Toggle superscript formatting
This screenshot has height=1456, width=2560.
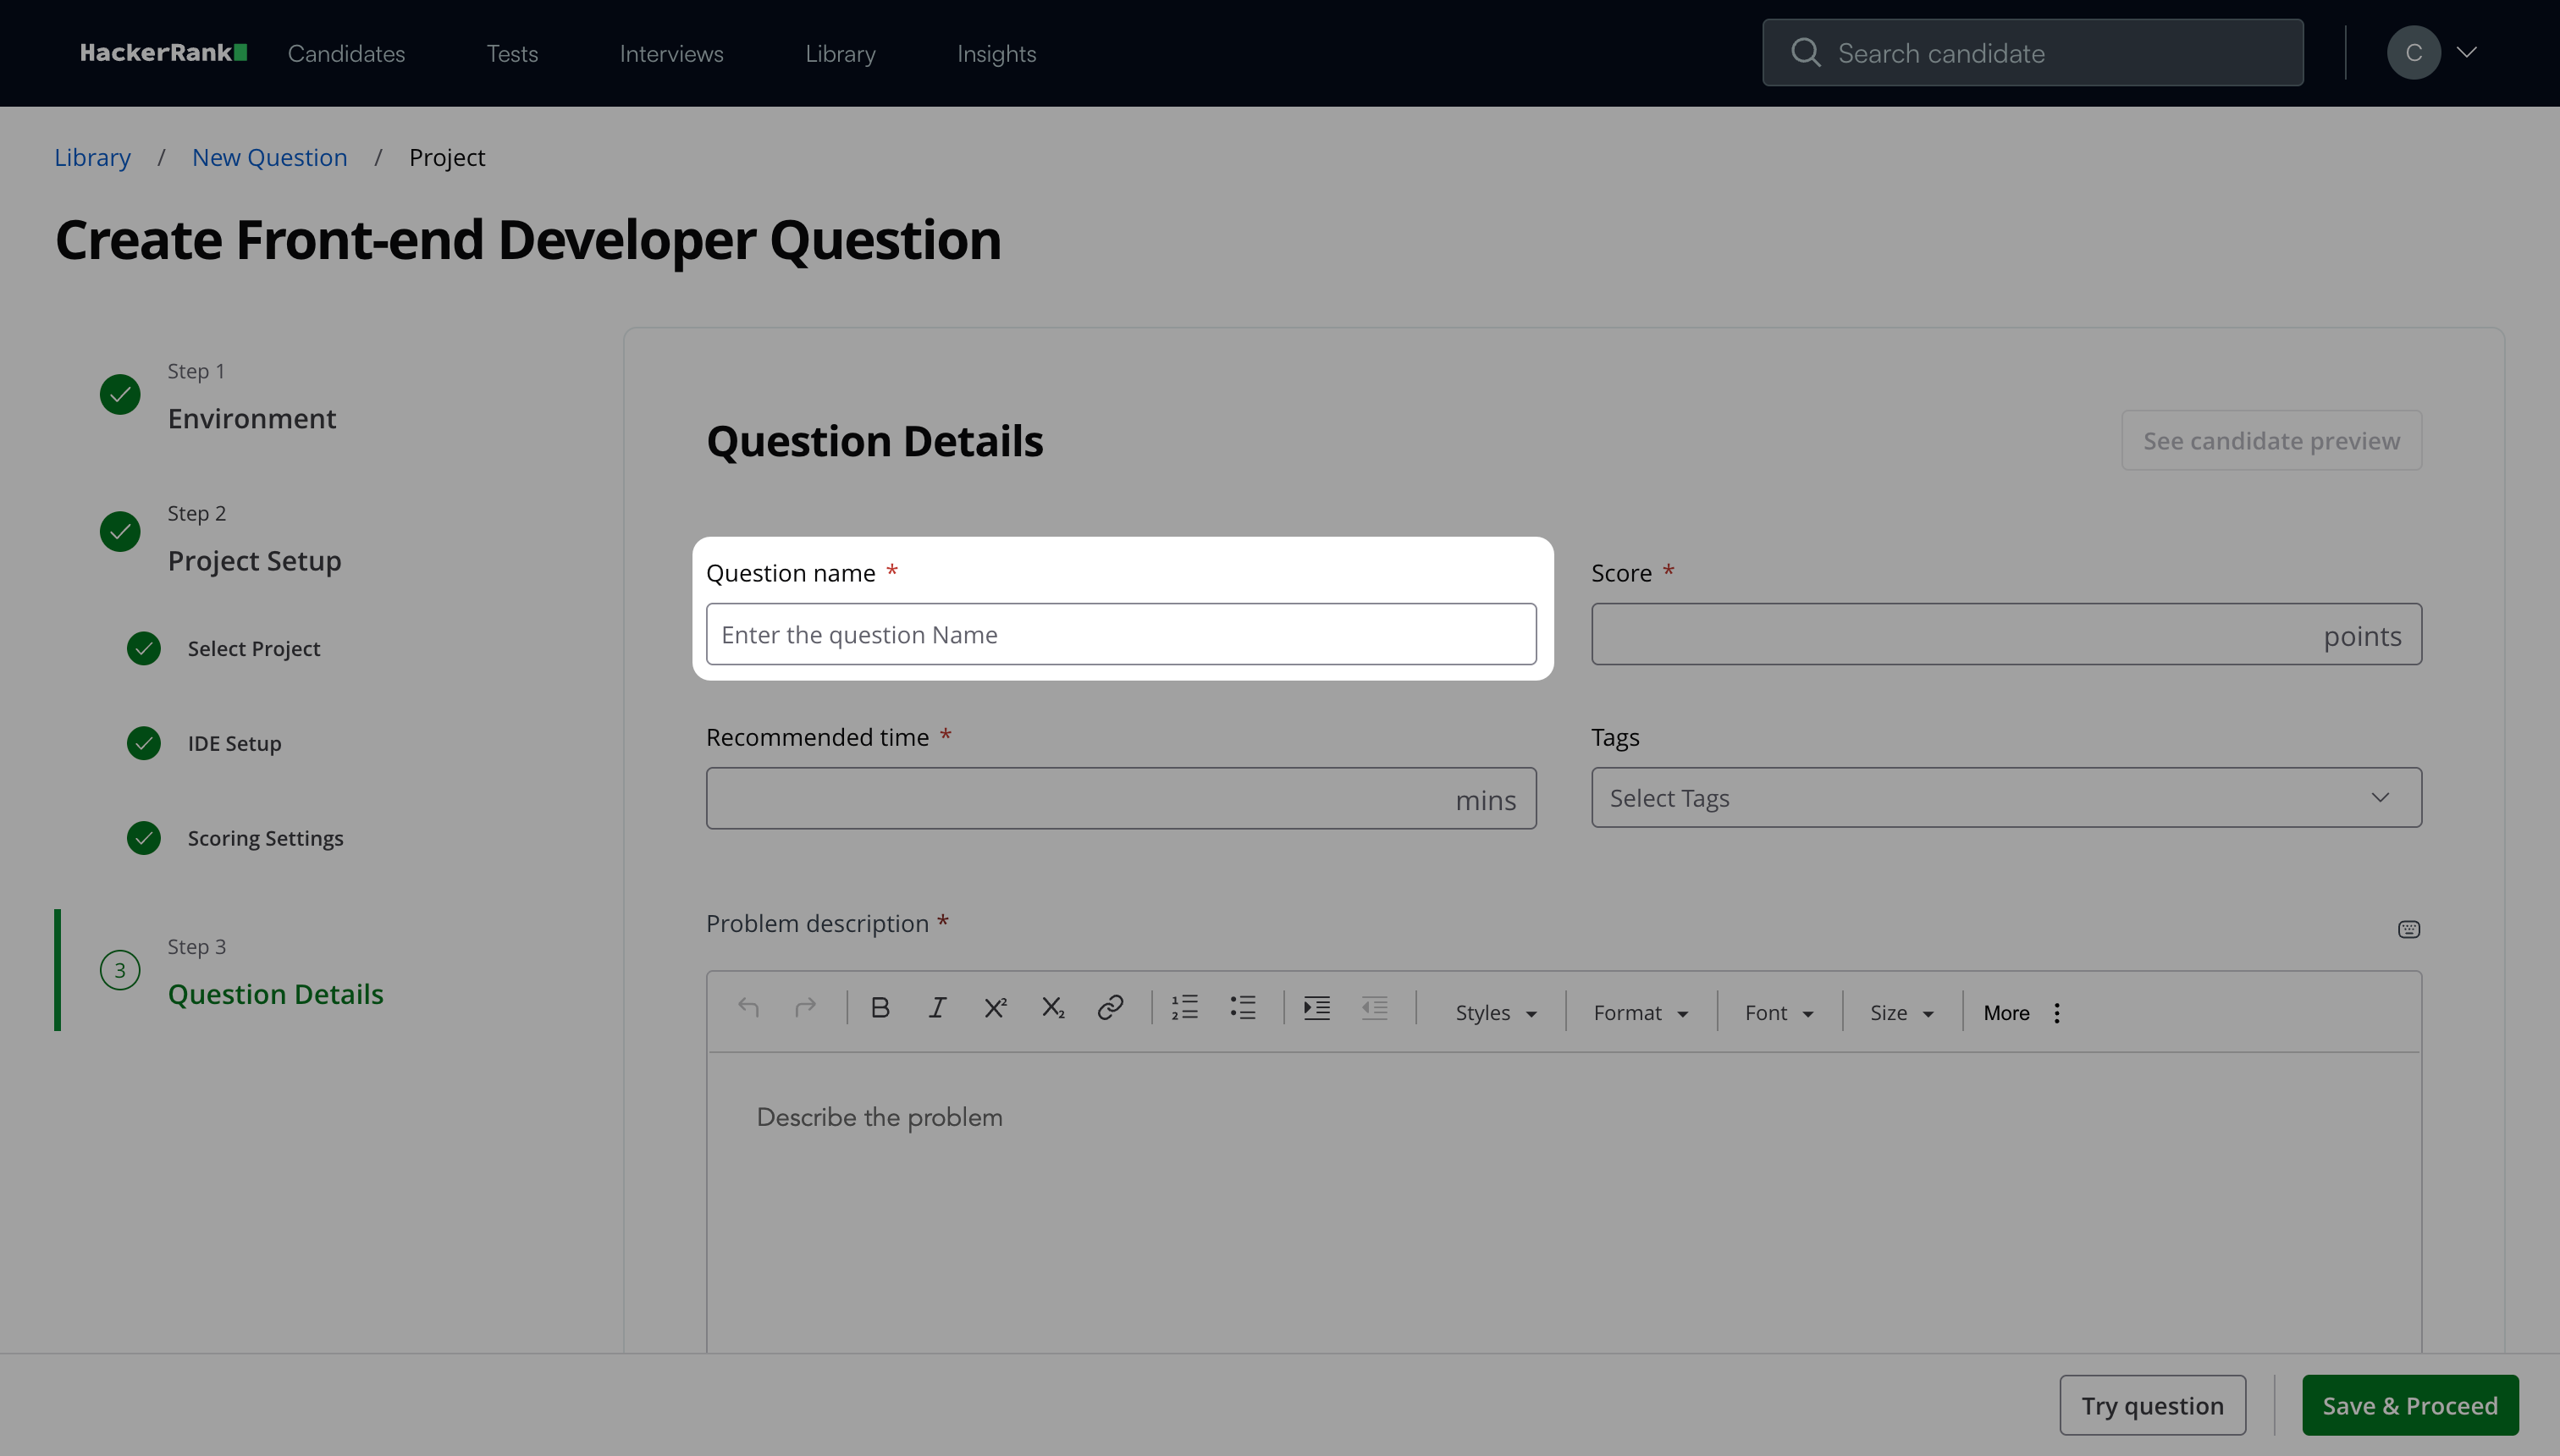pos(995,1008)
